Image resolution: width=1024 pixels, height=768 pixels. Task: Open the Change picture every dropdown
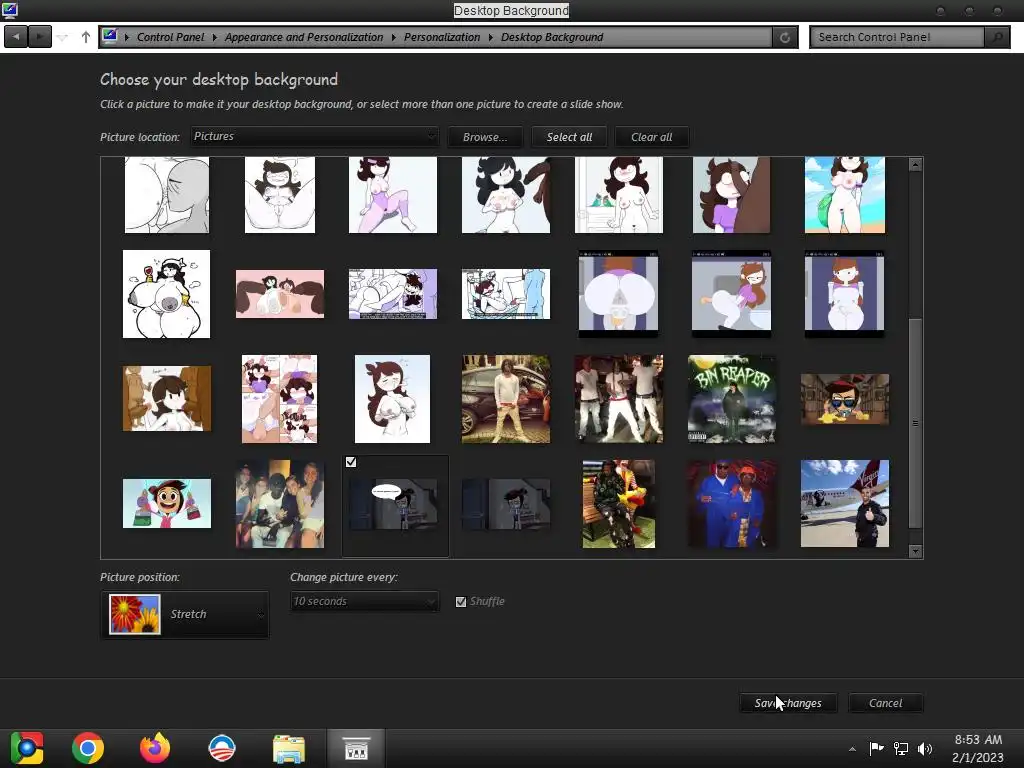364,601
